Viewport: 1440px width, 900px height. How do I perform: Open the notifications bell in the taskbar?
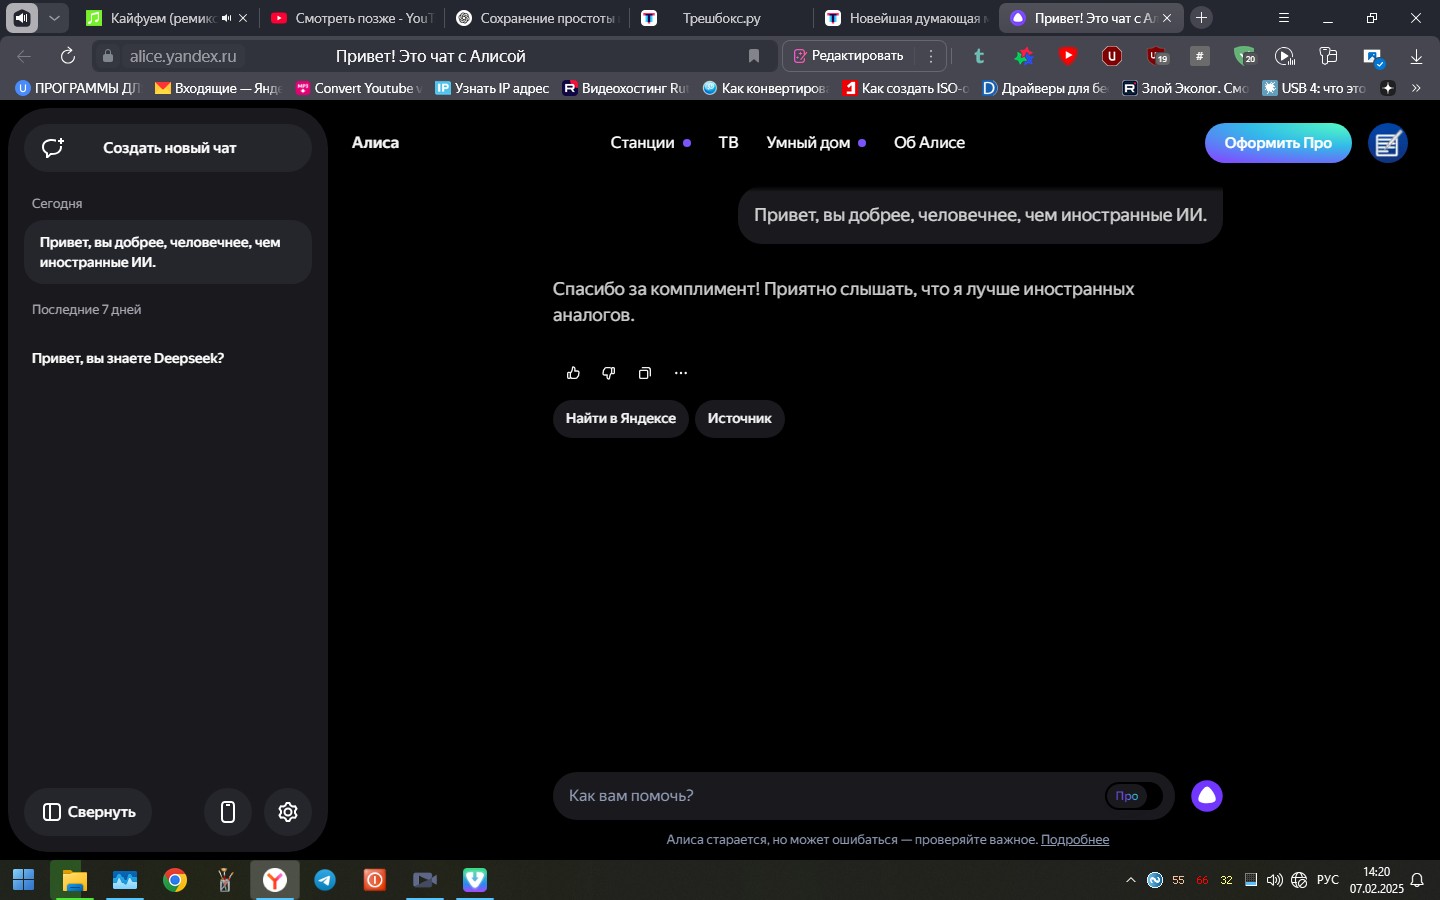pos(1417,880)
